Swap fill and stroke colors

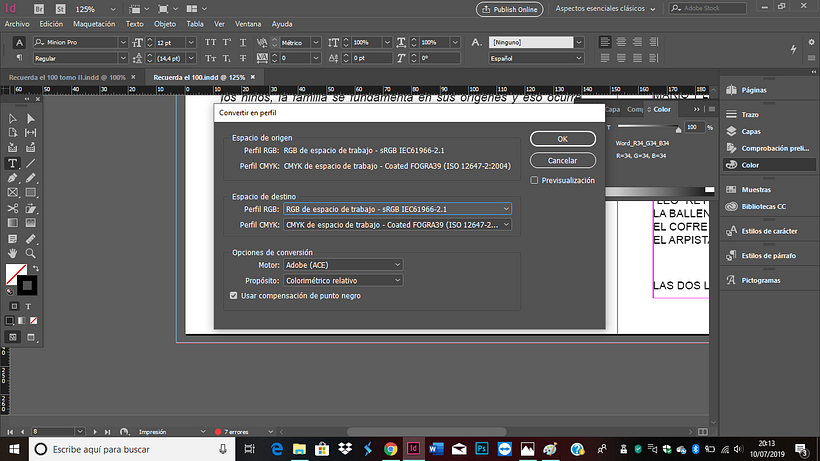click(36, 268)
